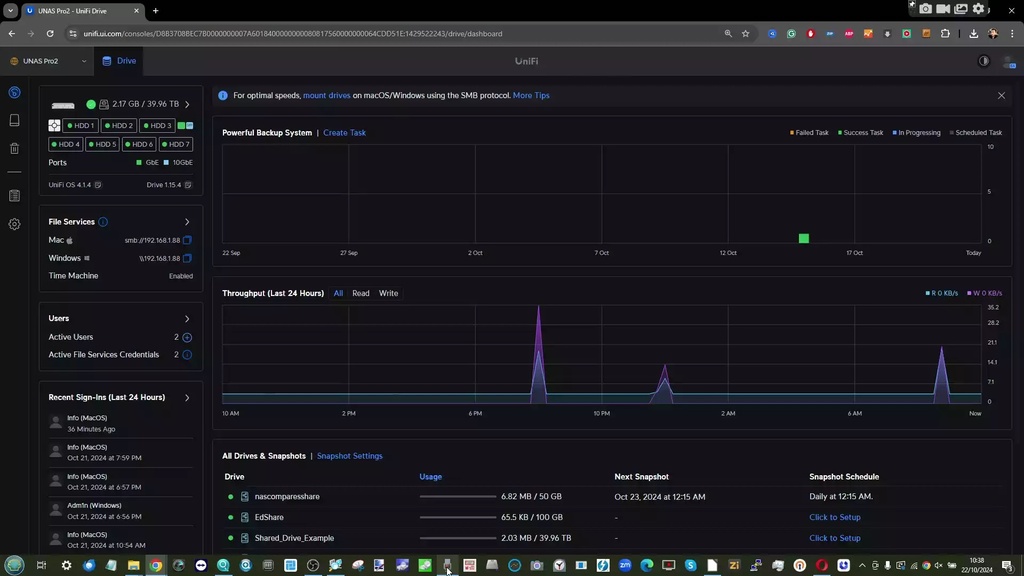Expand storage summary 2.17 GB chevron
This screenshot has height=576, width=1024.
(x=187, y=104)
